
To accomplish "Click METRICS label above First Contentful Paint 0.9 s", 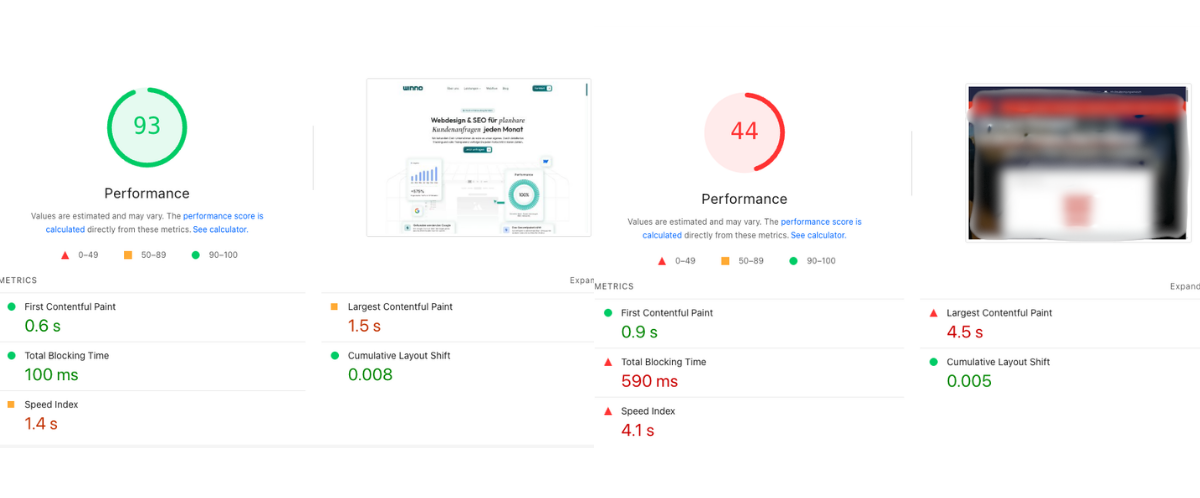I will click(x=614, y=286).
